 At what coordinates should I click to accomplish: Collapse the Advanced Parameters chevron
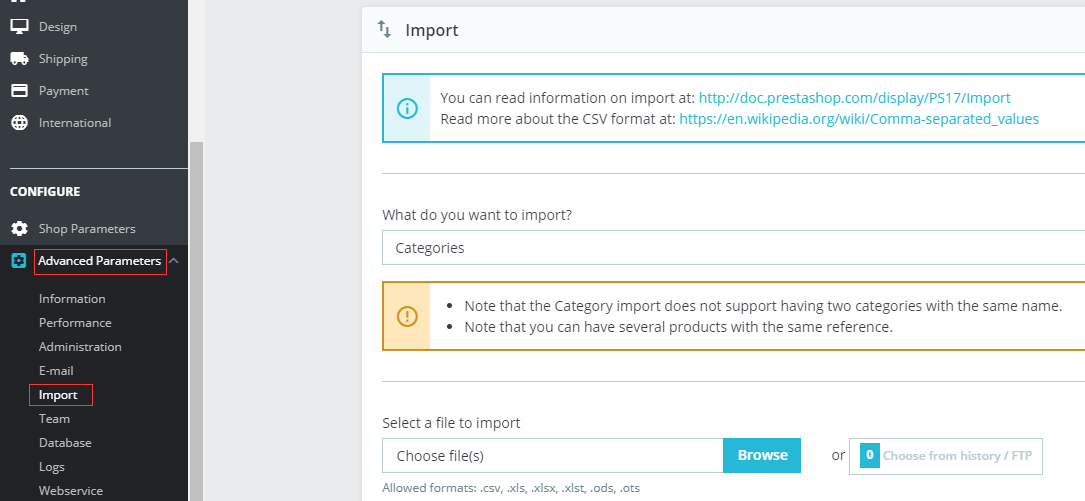(x=174, y=261)
